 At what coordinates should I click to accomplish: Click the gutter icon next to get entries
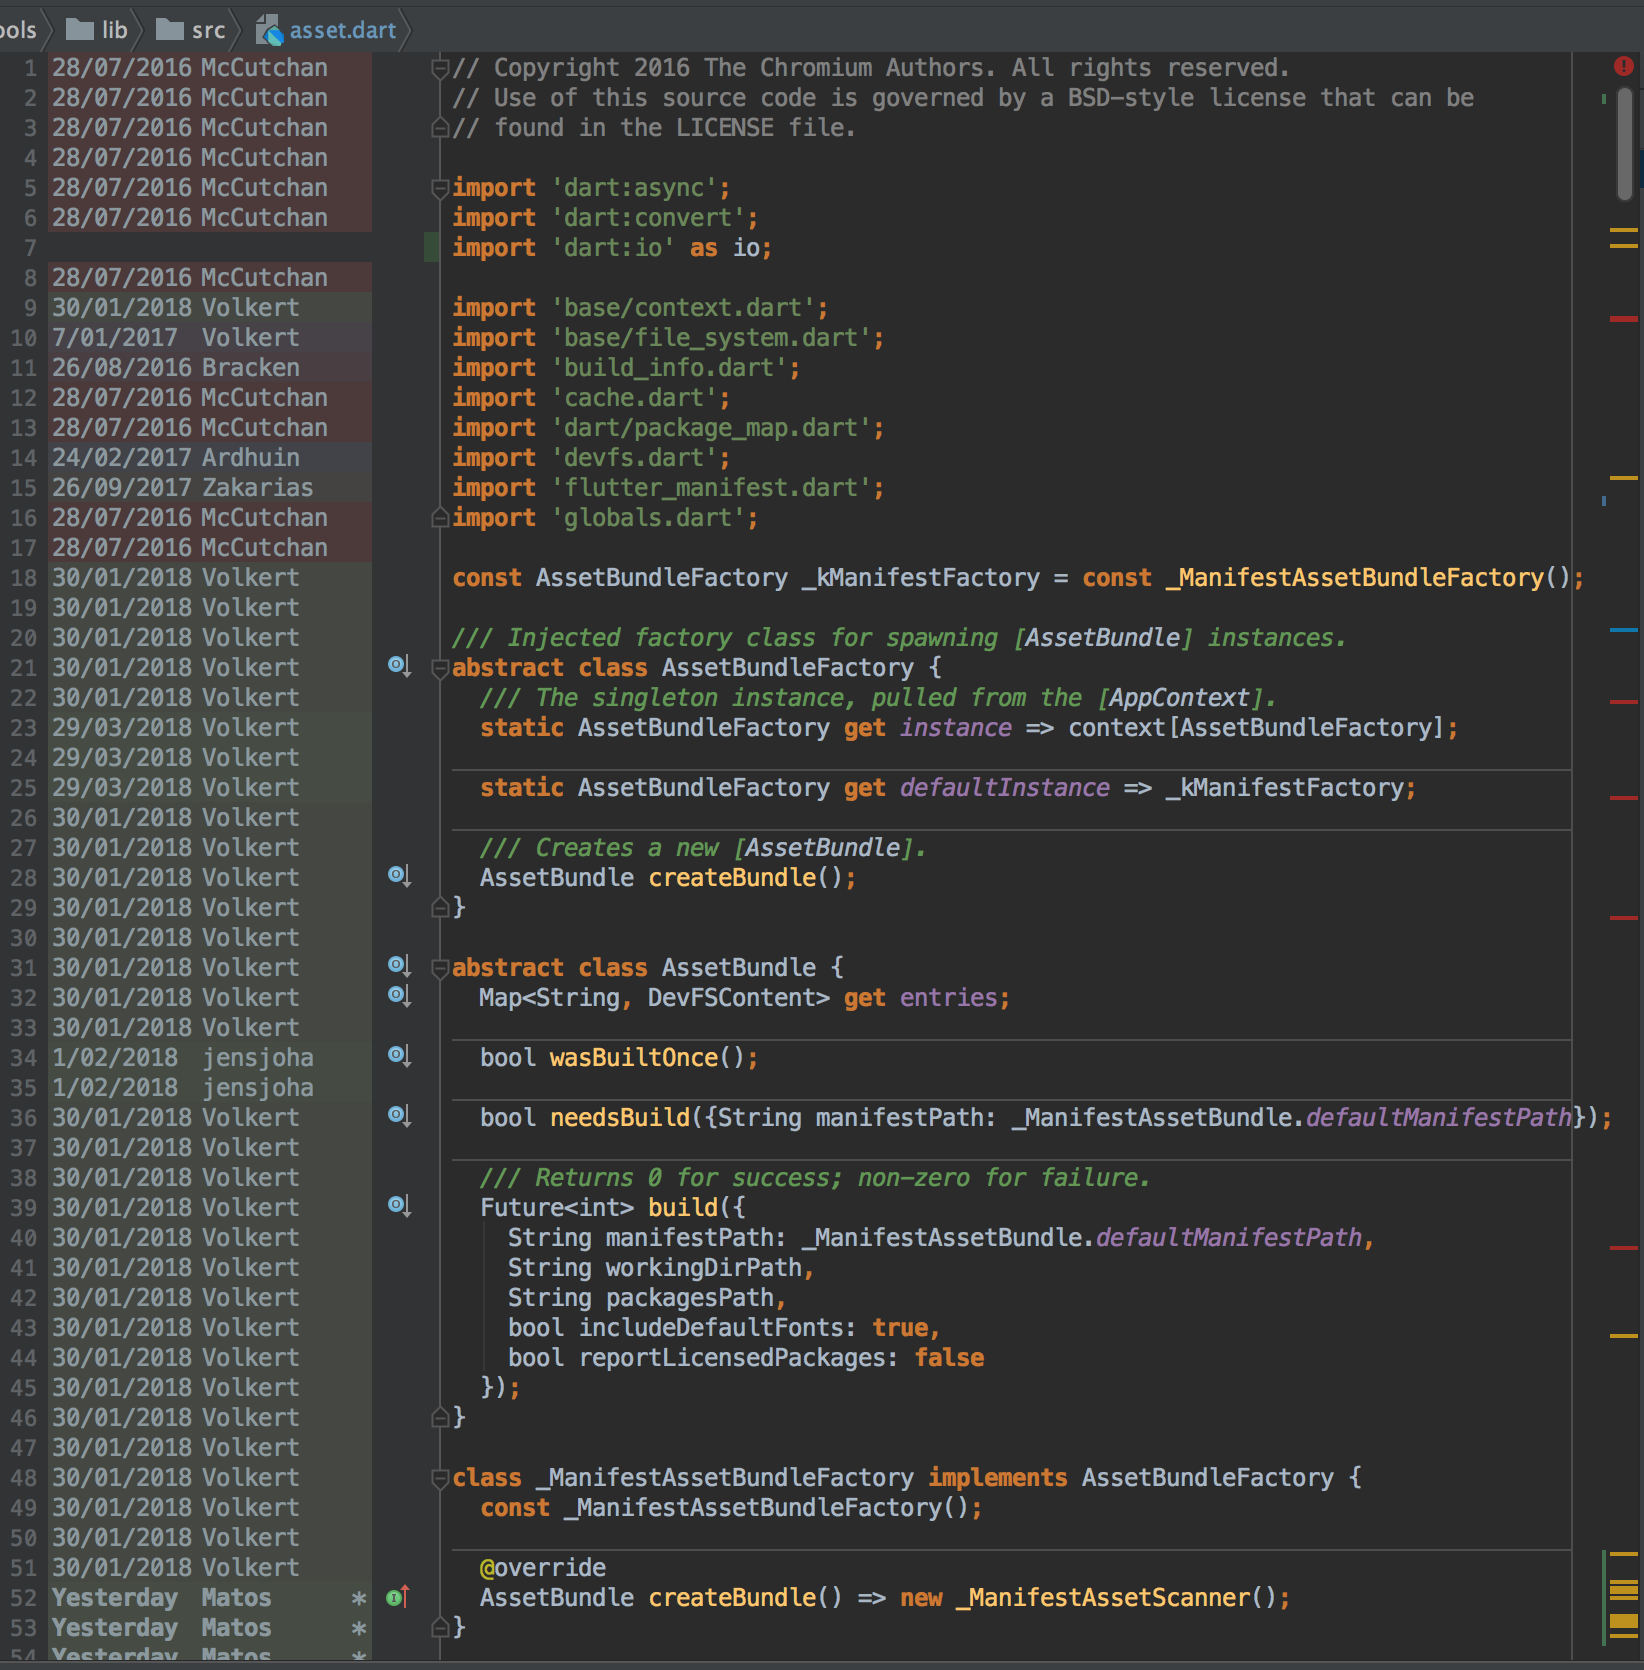tap(399, 996)
